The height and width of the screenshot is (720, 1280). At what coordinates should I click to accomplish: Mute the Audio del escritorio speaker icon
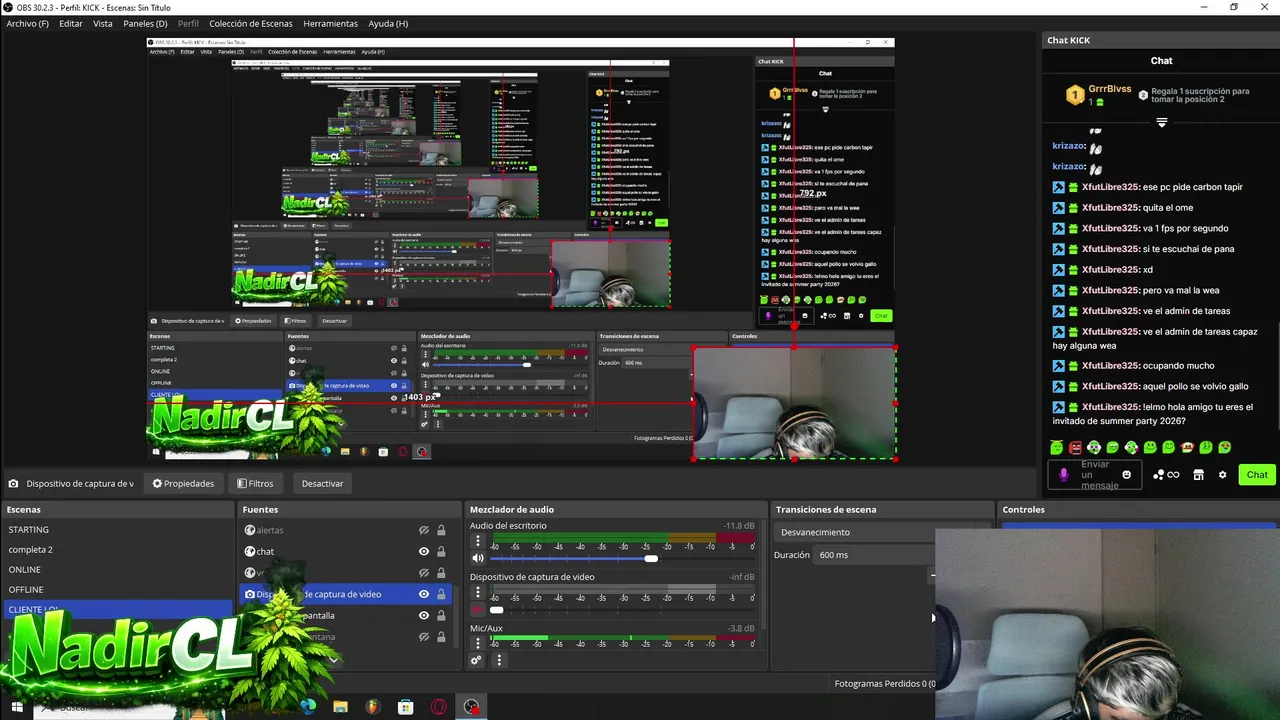pyautogui.click(x=477, y=558)
